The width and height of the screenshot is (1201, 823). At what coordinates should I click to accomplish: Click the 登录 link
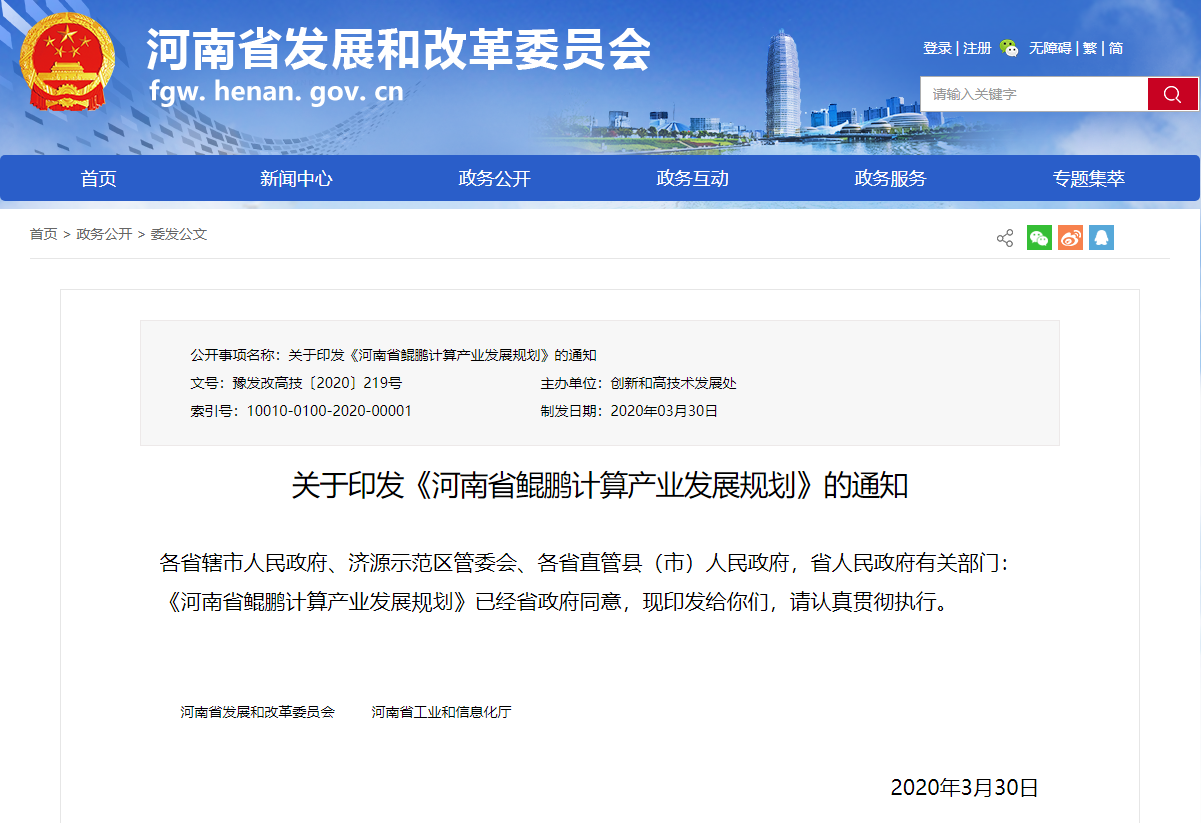pos(937,48)
